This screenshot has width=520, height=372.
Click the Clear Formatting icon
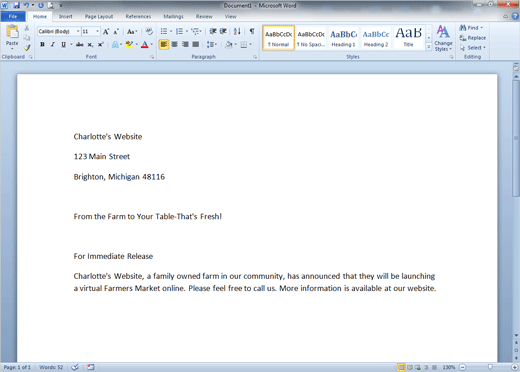(149, 31)
